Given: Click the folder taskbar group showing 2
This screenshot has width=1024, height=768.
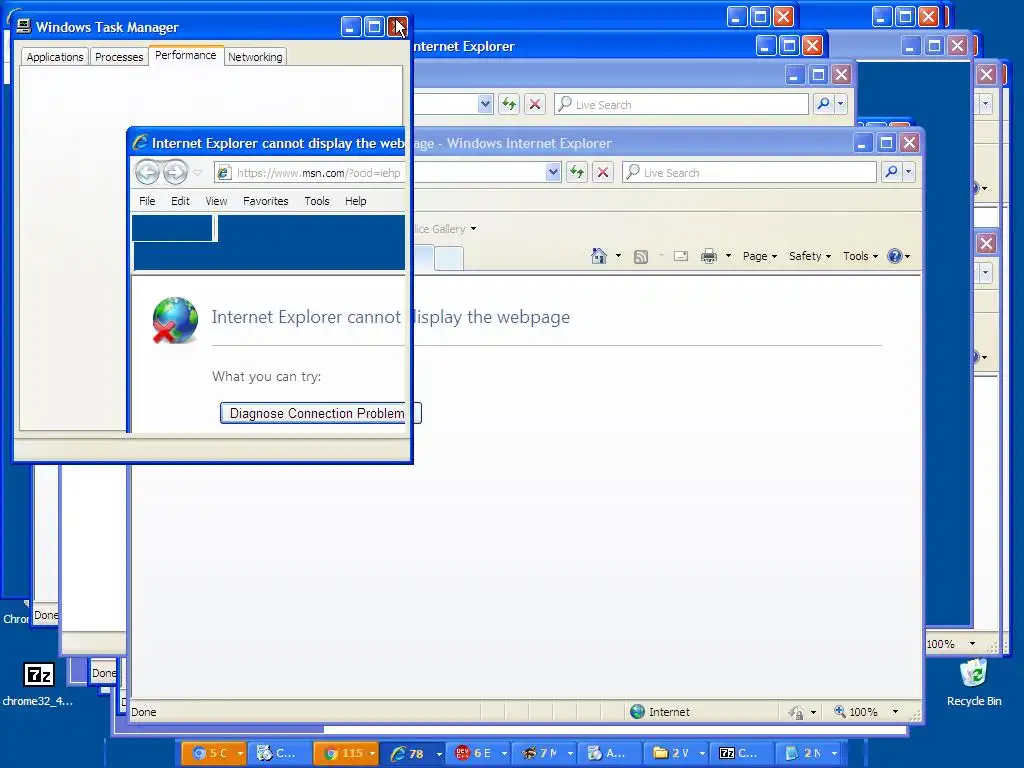Looking at the screenshot, I should click(676, 754).
